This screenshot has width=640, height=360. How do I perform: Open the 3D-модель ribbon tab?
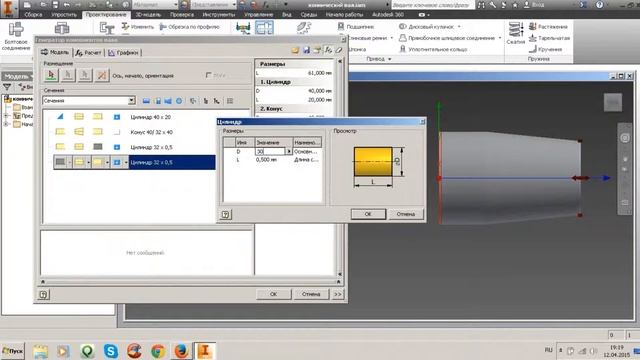[148, 15]
